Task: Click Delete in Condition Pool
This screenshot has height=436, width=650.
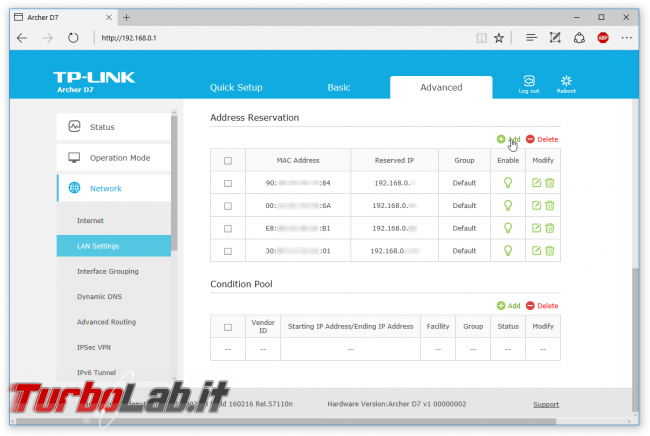Action: click(x=542, y=305)
